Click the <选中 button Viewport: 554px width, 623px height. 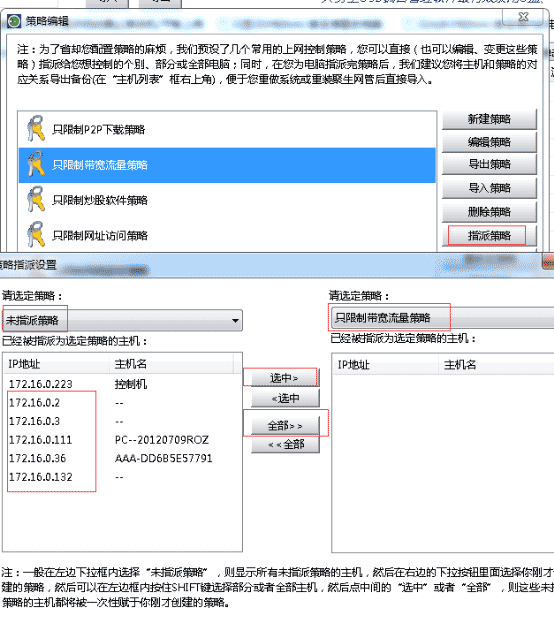coord(285,398)
